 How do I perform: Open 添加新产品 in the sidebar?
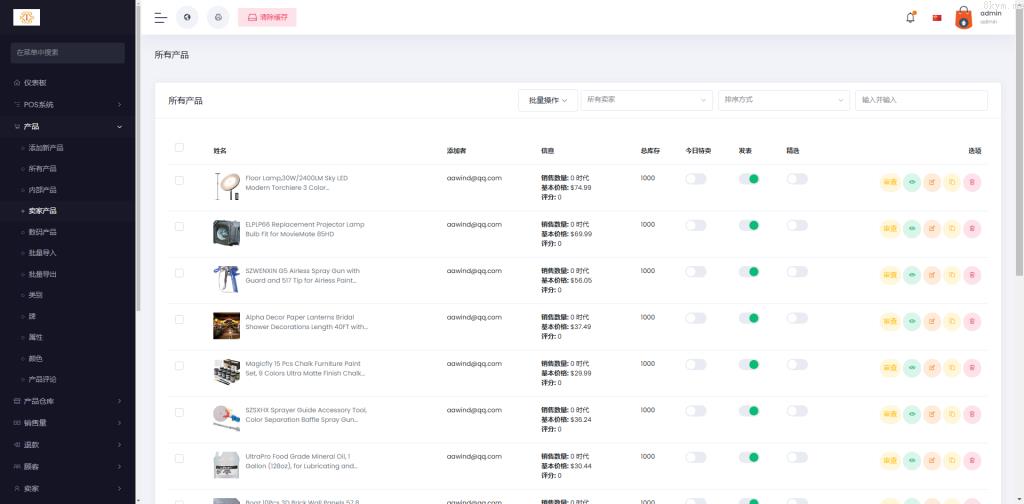click(x=46, y=147)
